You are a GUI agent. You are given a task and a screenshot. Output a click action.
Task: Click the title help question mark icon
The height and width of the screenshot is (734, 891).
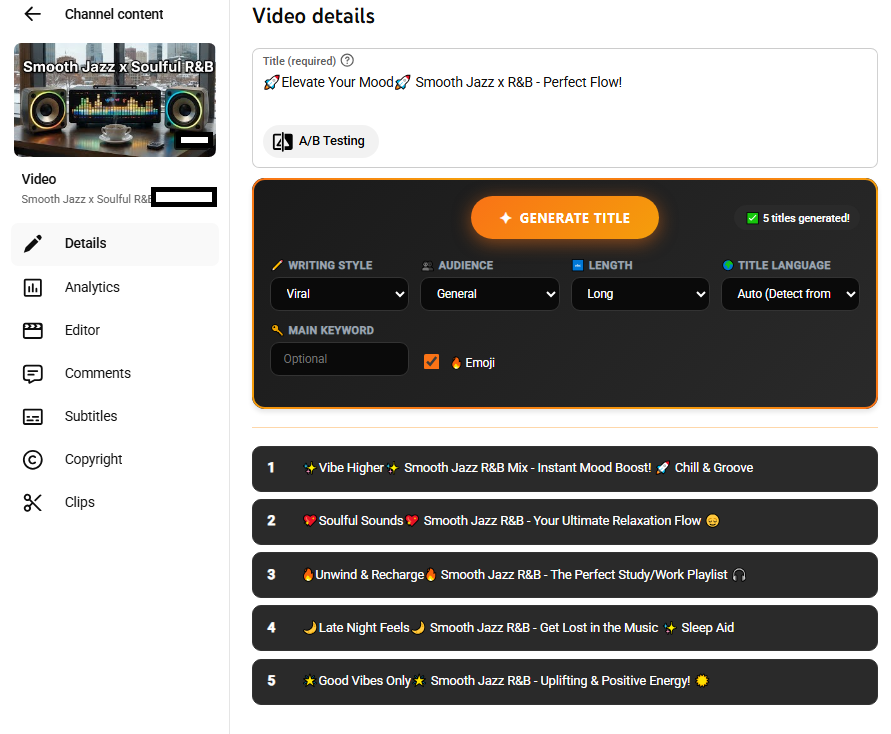[347, 61]
